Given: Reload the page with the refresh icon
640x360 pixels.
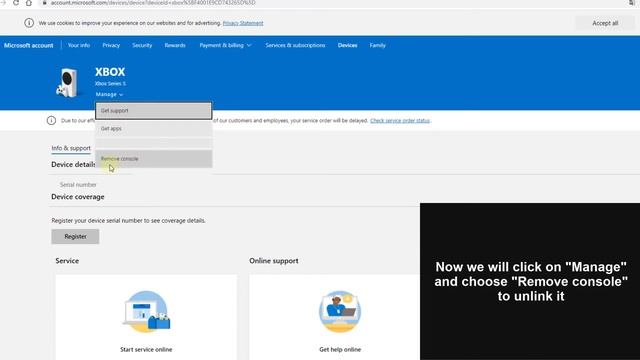Looking at the screenshot, I should (x=16, y=3).
